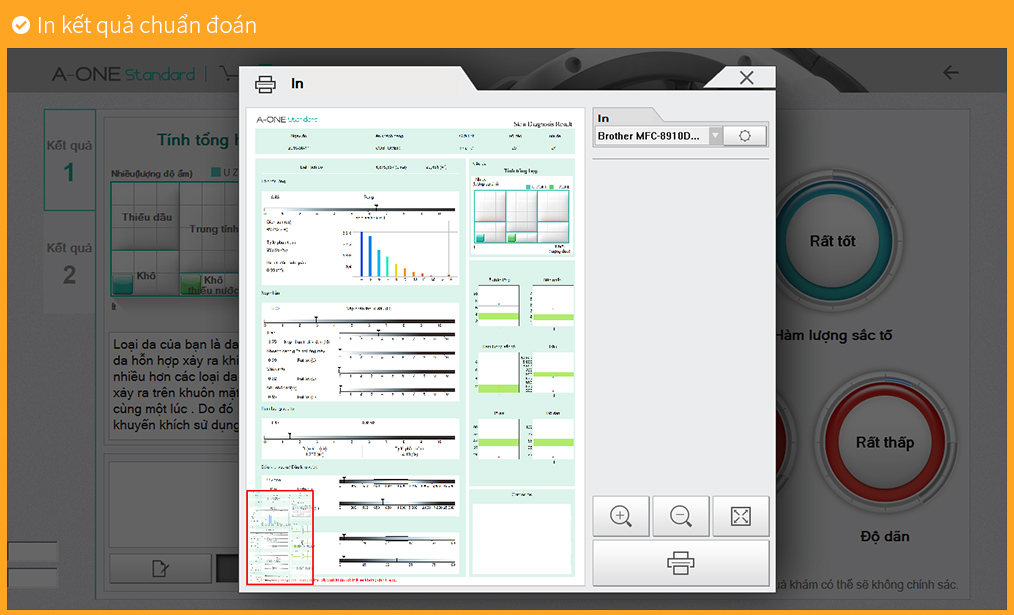Switch to Kết quả 1 tab
This screenshot has width=1014, height=615.
click(x=69, y=161)
